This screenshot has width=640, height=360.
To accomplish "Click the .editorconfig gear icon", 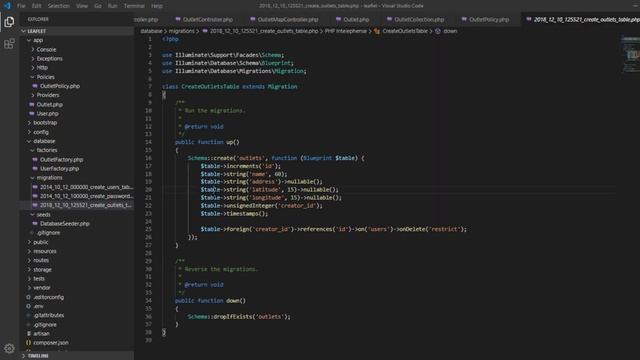I will pos(29,297).
